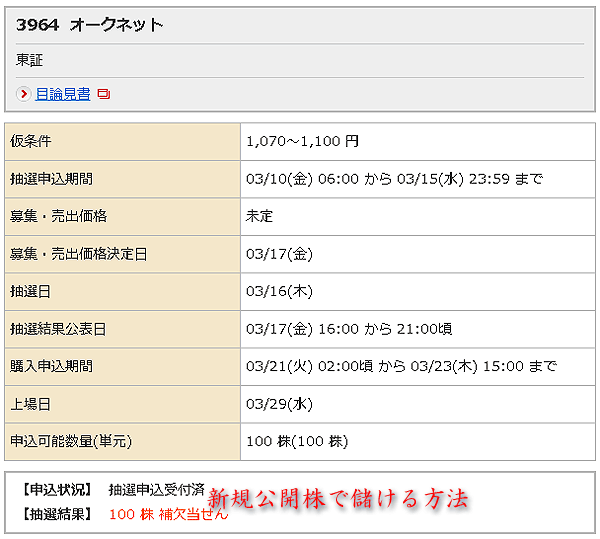
Task: Select the status 抽選申込受付済
Action: [157, 490]
